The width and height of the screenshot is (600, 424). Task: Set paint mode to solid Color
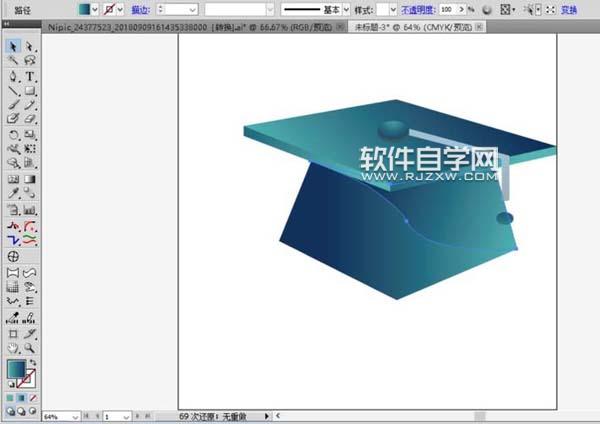click(10, 398)
